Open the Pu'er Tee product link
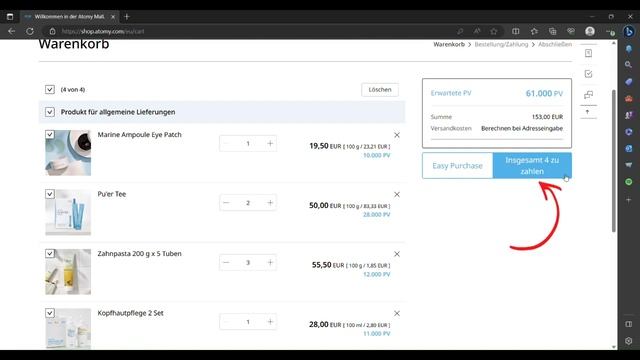The image size is (640, 360). pyautogui.click(x=112, y=194)
